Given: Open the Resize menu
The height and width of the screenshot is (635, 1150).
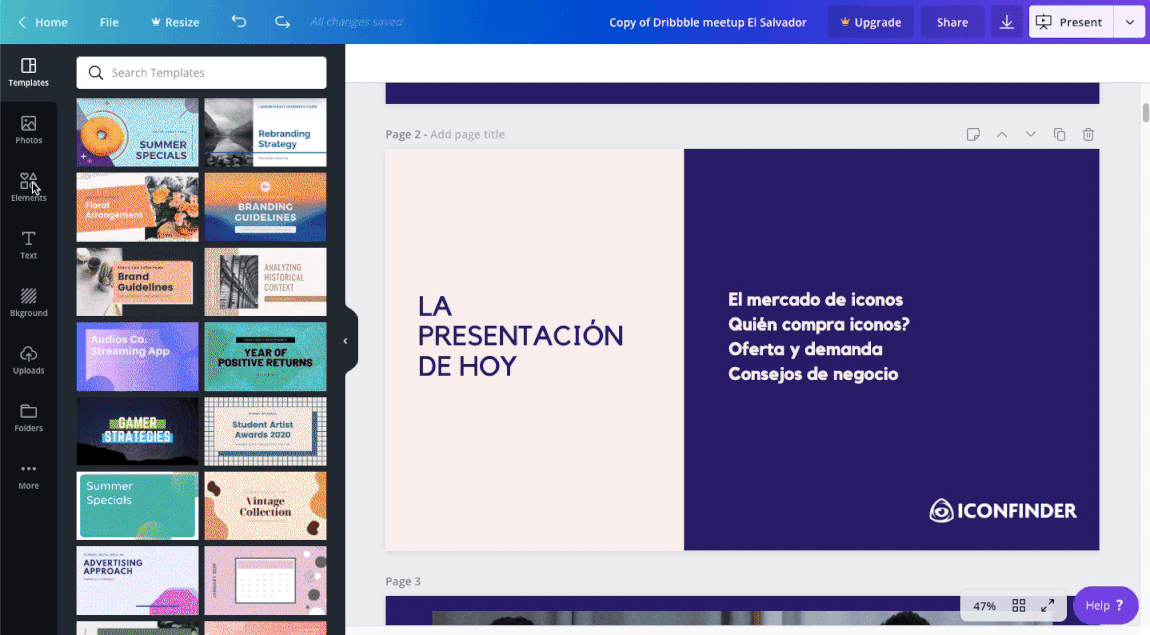Looking at the screenshot, I should (x=175, y=22).
